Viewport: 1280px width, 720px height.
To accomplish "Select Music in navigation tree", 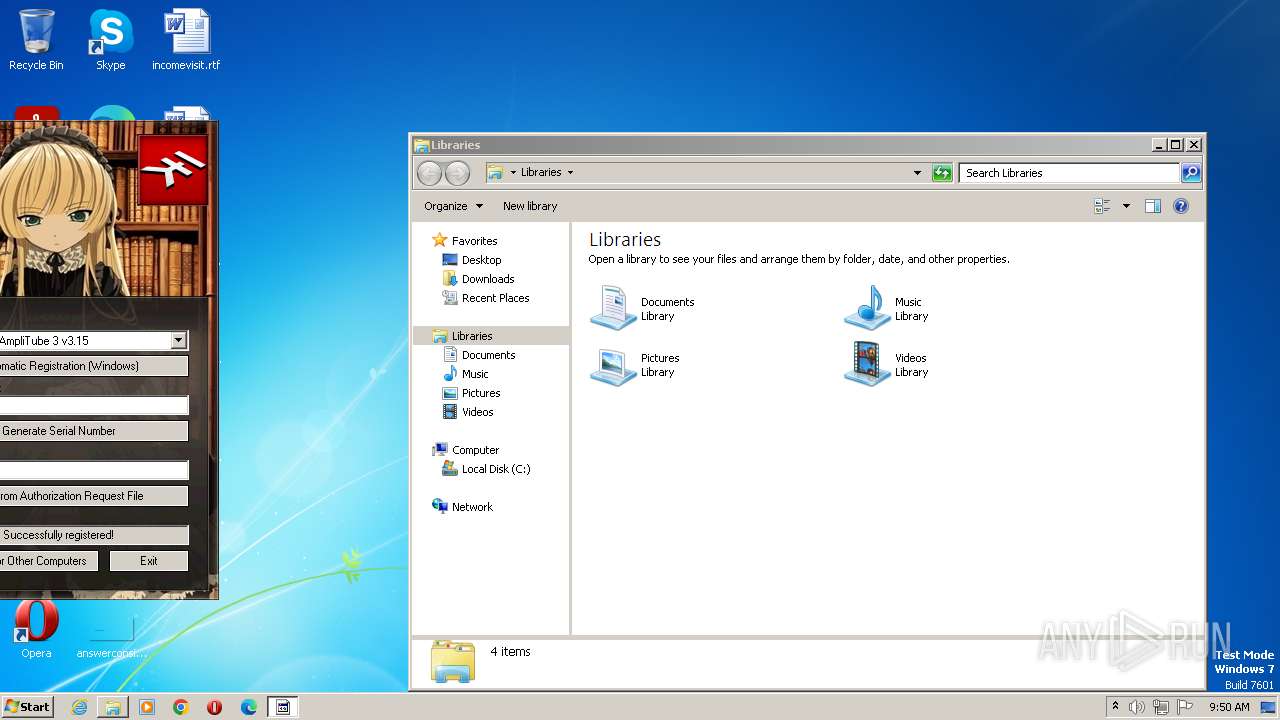I will click(x=475, y=374).
